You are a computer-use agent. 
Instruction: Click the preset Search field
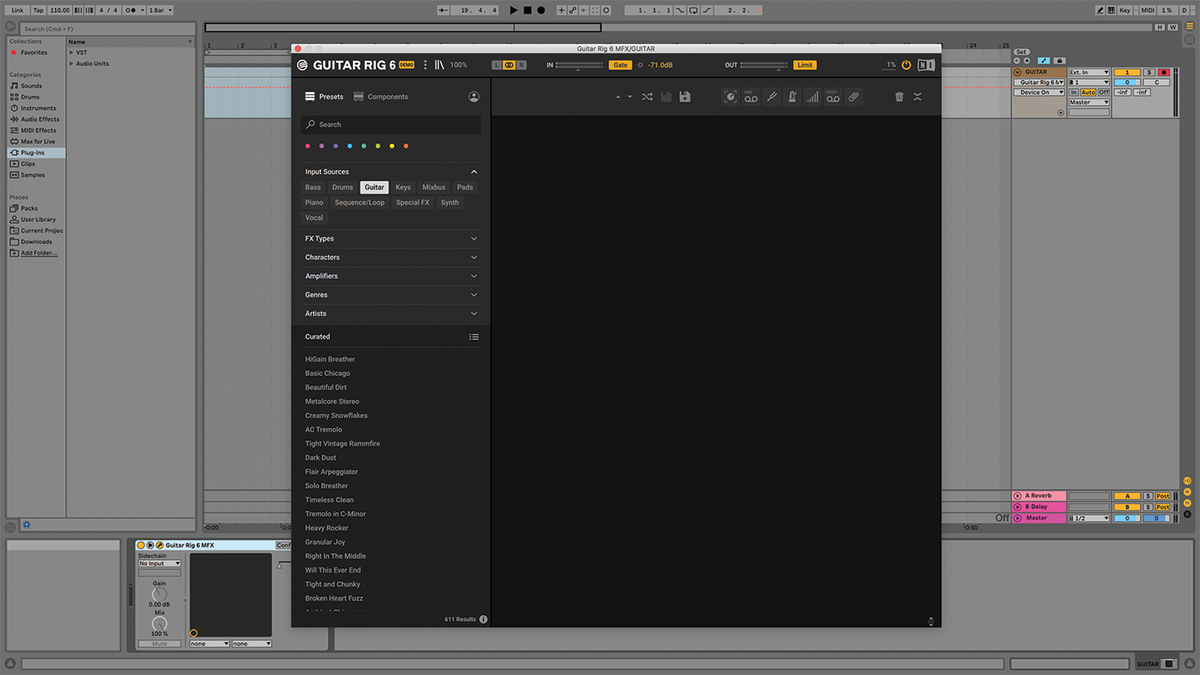coord(390,125)
